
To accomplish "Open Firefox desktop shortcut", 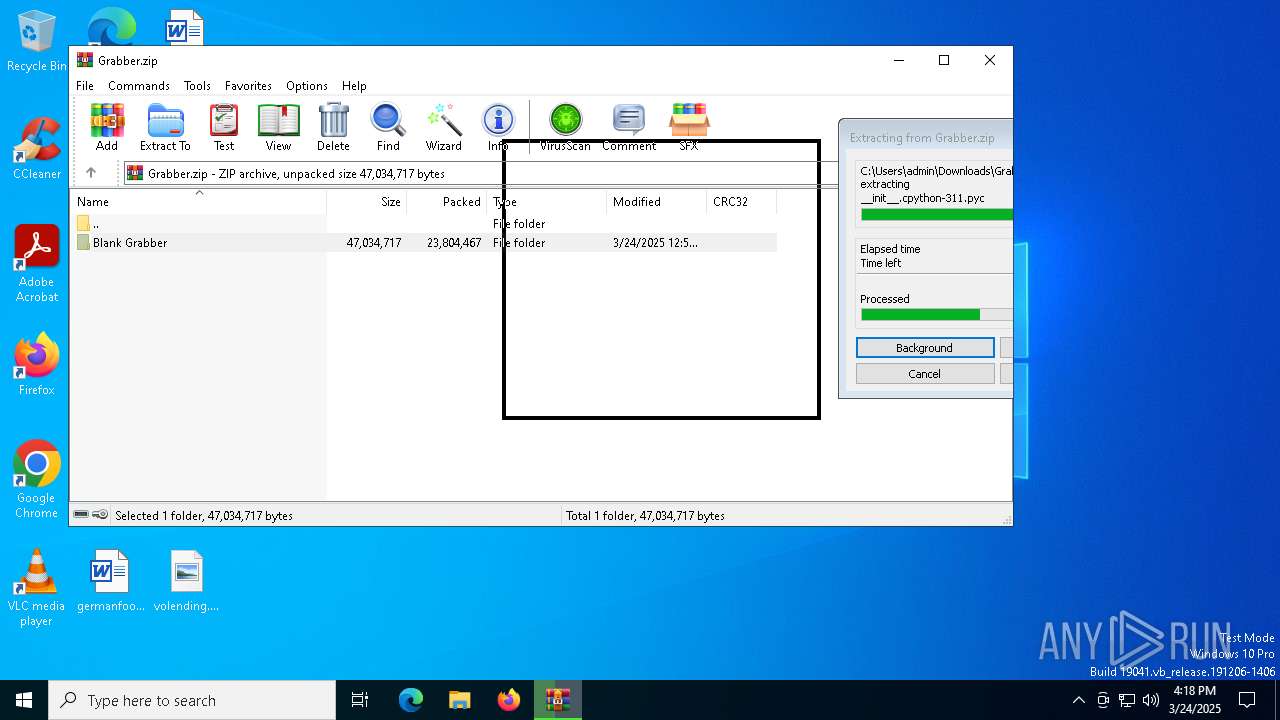I will pos(37,364).
